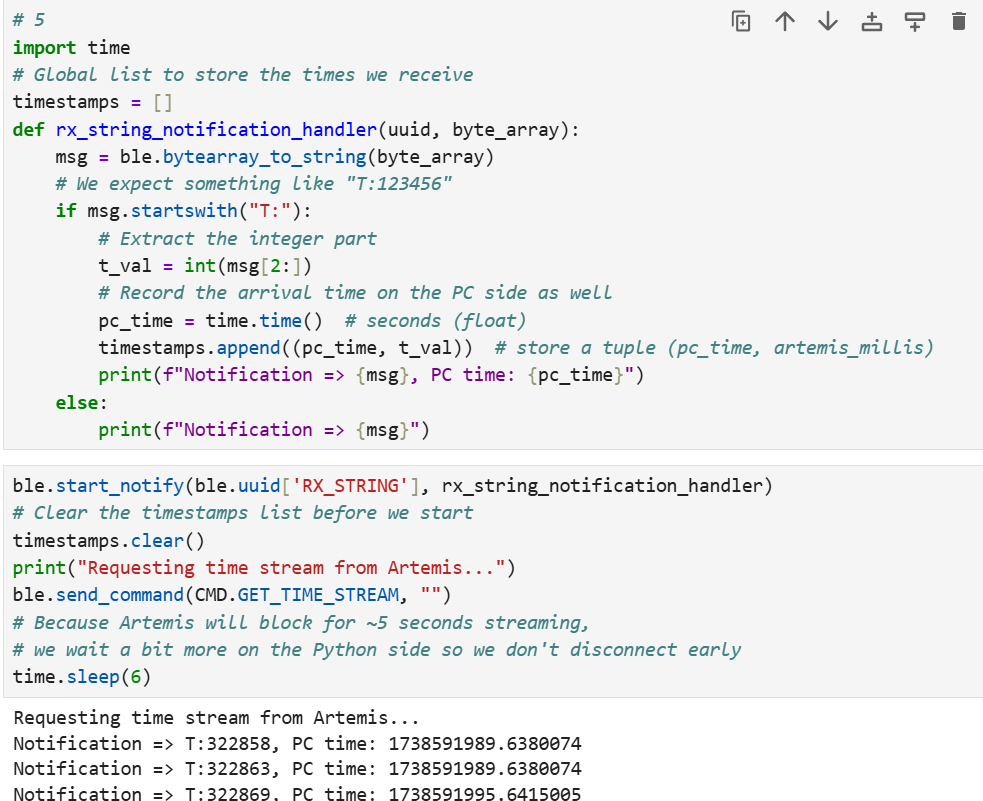Click the ble.send_command(CMD.GET_TIME_STREAM) line
Image resolution: width=983 pixels, height=801 pixels.
tap(232, 595)
